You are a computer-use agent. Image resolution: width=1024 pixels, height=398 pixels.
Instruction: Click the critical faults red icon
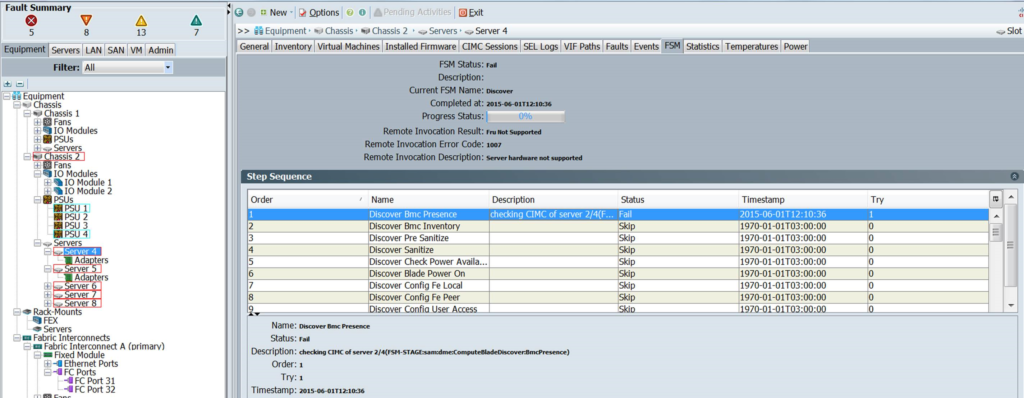31,20
